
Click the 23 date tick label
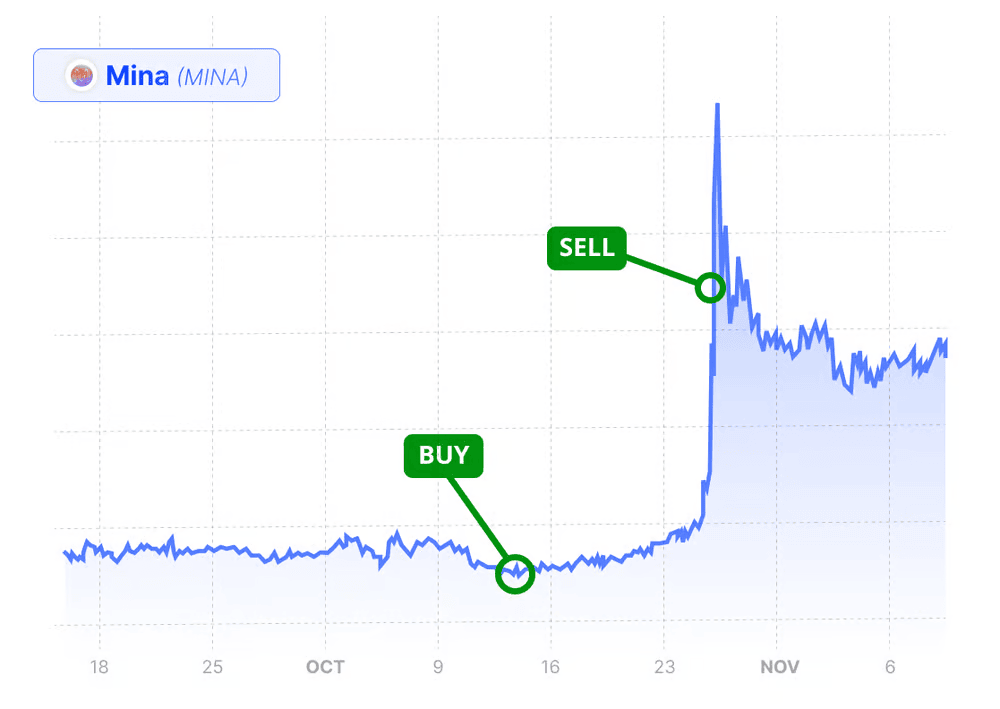(664, 667)
